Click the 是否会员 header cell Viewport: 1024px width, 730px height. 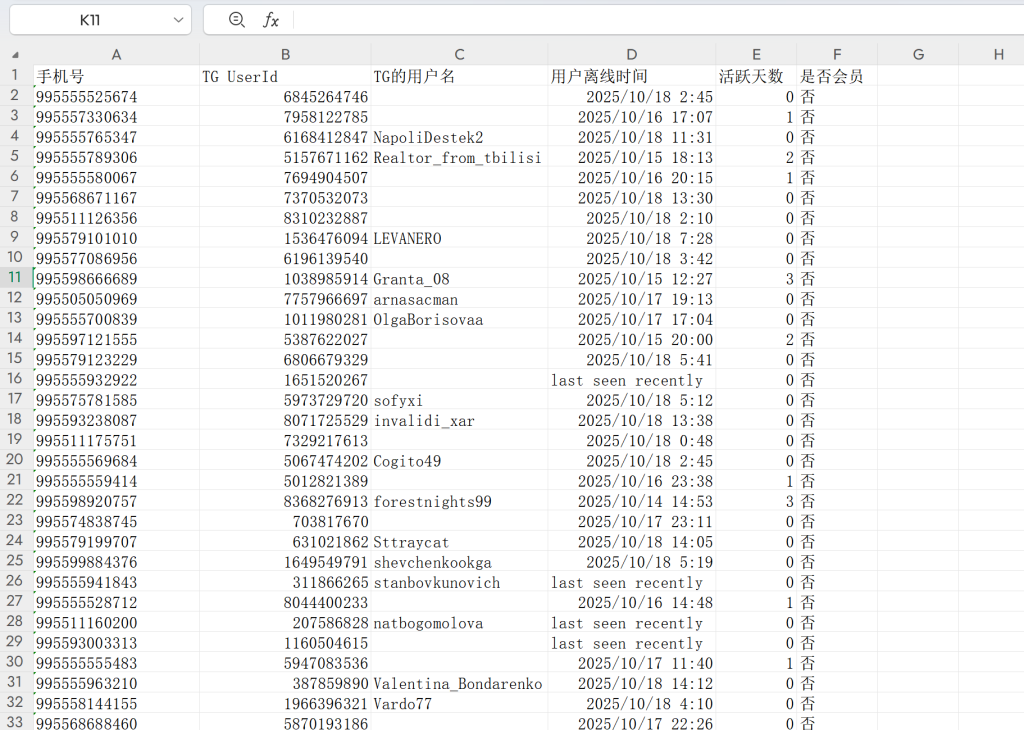[x=837, y=76]
